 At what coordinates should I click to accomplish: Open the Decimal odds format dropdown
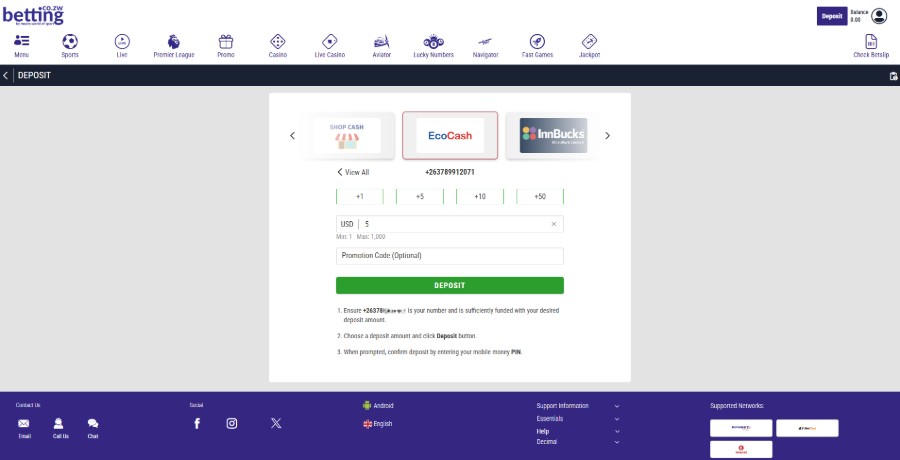tap(578, 442)
